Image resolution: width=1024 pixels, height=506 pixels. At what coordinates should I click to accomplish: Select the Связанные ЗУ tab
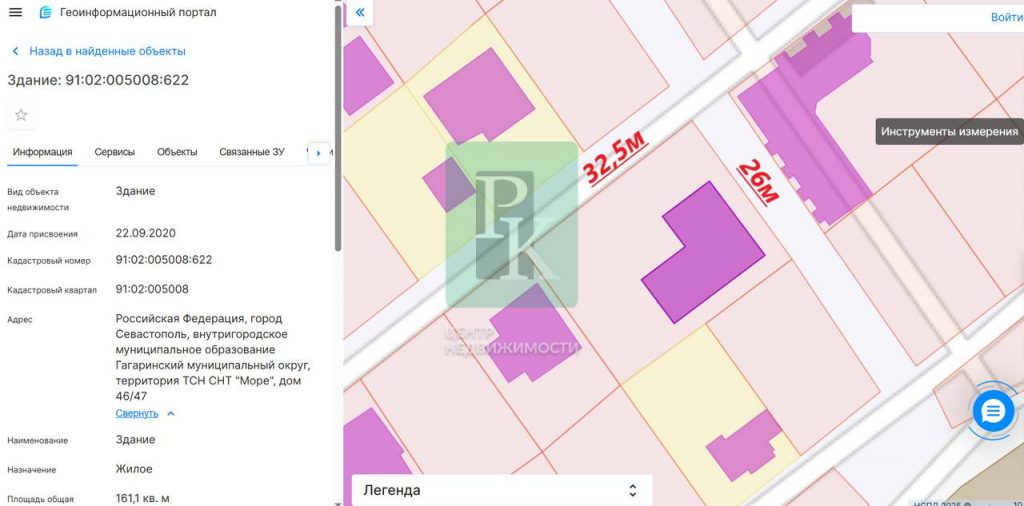click(x=251, y=152)
